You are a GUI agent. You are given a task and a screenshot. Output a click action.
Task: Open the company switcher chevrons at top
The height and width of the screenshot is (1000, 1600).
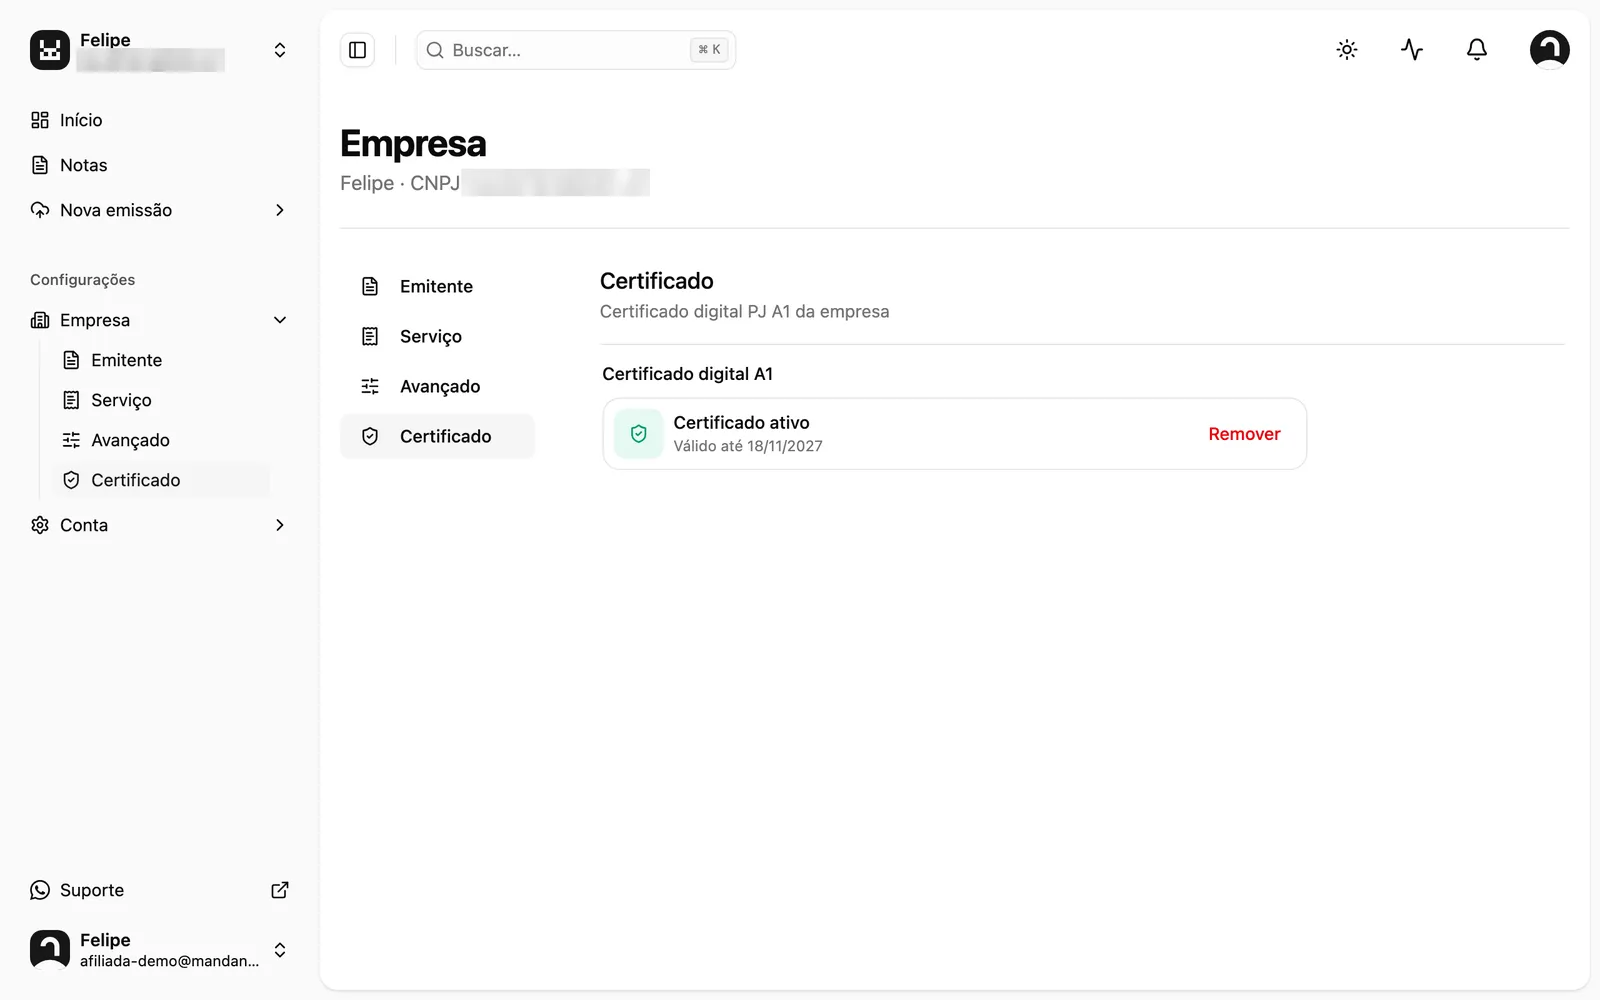tap(280, 50)
